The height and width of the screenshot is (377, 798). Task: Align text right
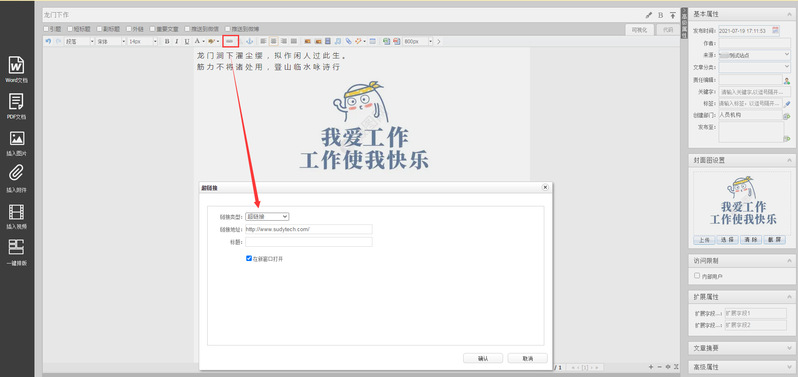283,41
